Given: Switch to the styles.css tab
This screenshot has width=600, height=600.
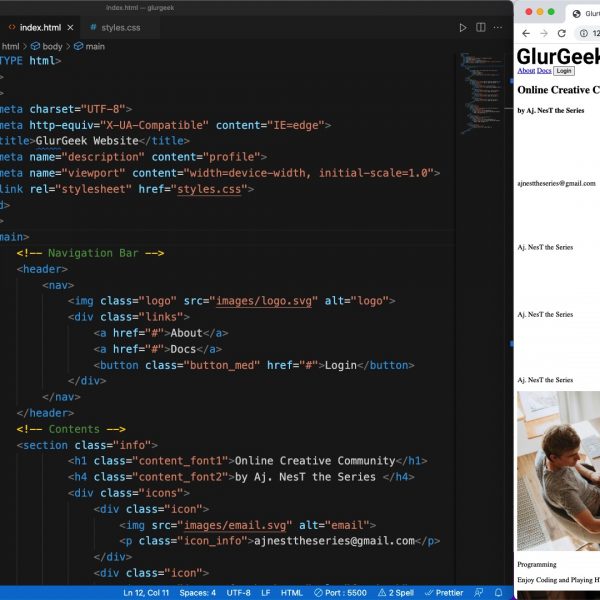Looking at the screenshot, I should [x=113, y=28].
